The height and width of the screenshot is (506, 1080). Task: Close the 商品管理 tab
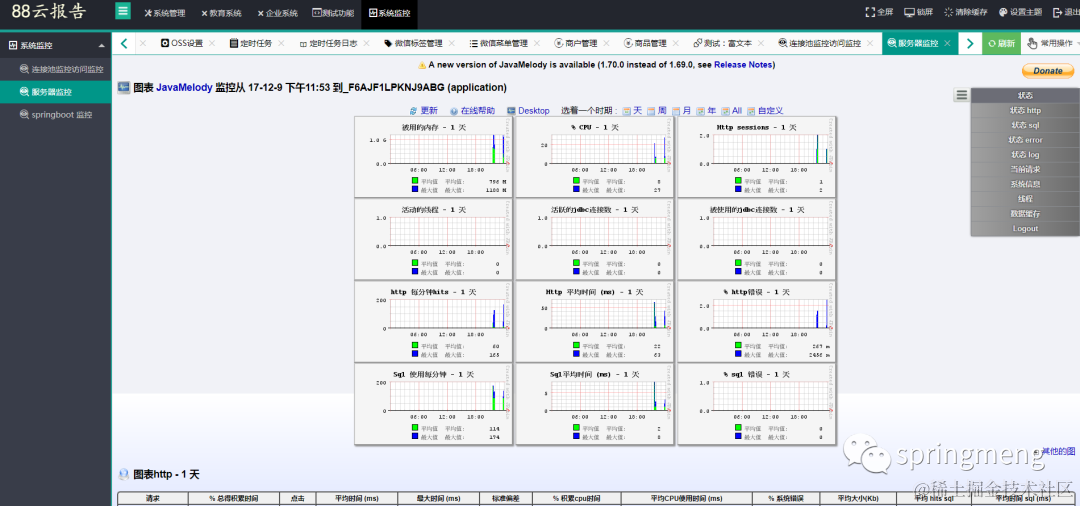pos(676,43)
